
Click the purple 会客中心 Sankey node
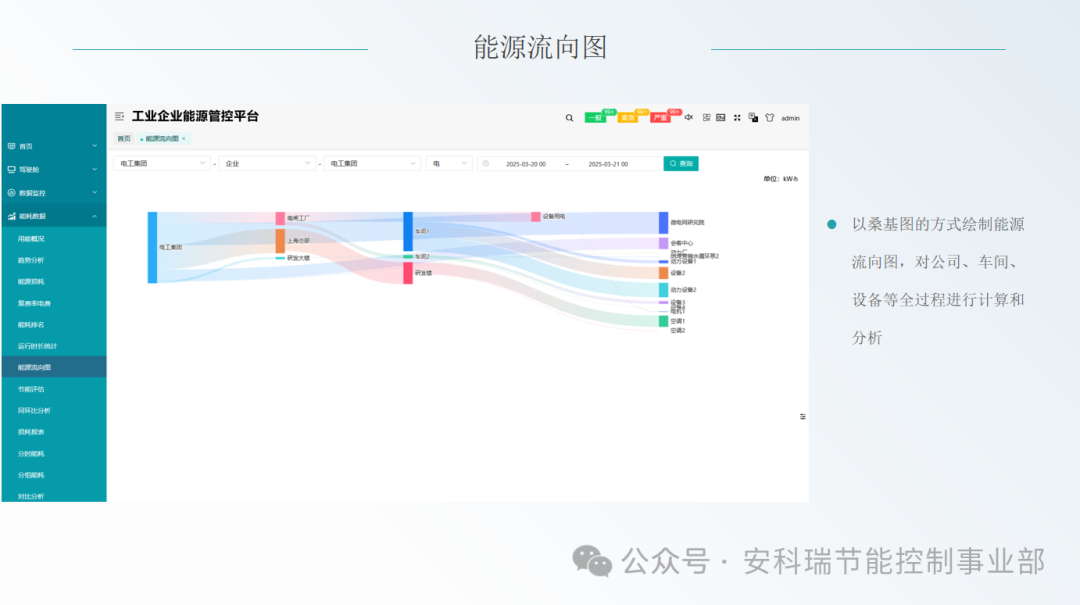[663, 243]
